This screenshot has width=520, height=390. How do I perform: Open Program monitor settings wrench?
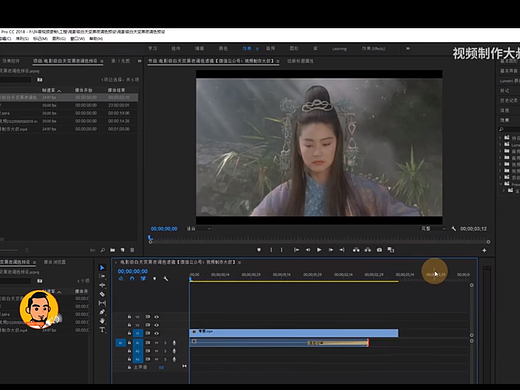[x=454, y=229]
